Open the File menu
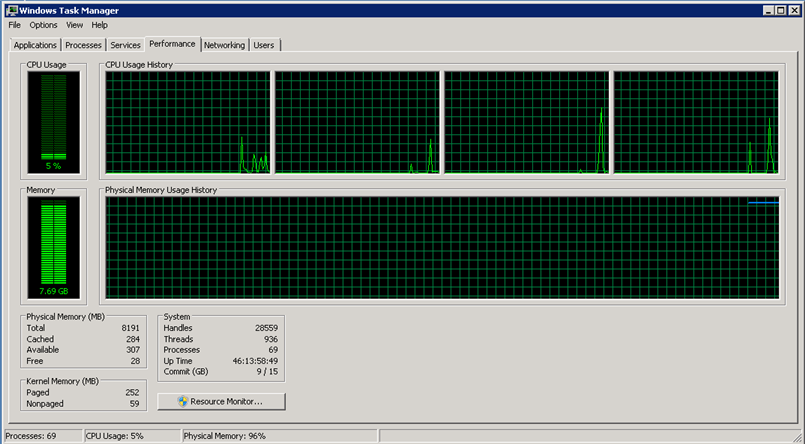805x444 pixels. [14, 25]
